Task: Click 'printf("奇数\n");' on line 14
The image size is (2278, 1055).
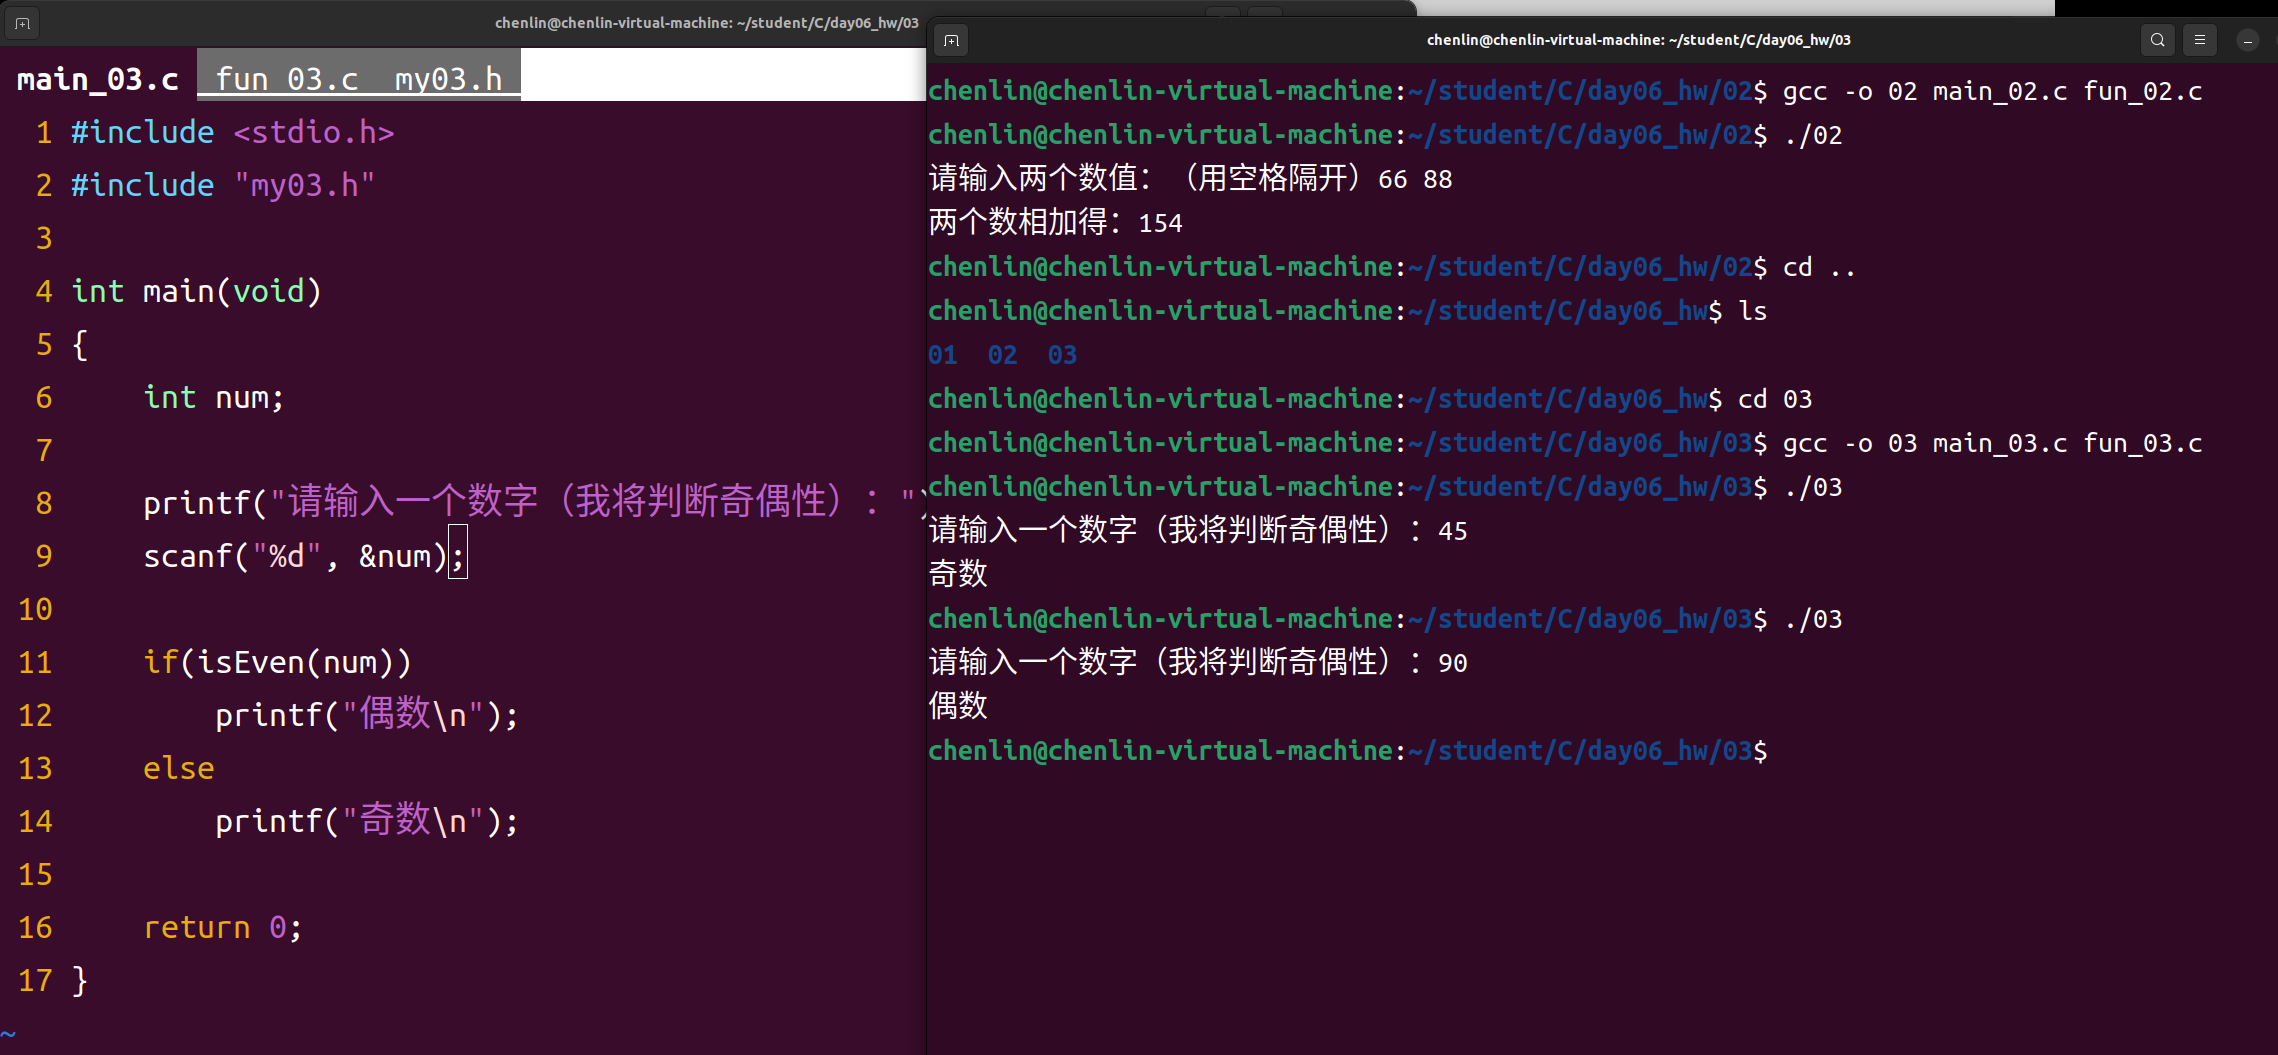Action: point(366,821)
